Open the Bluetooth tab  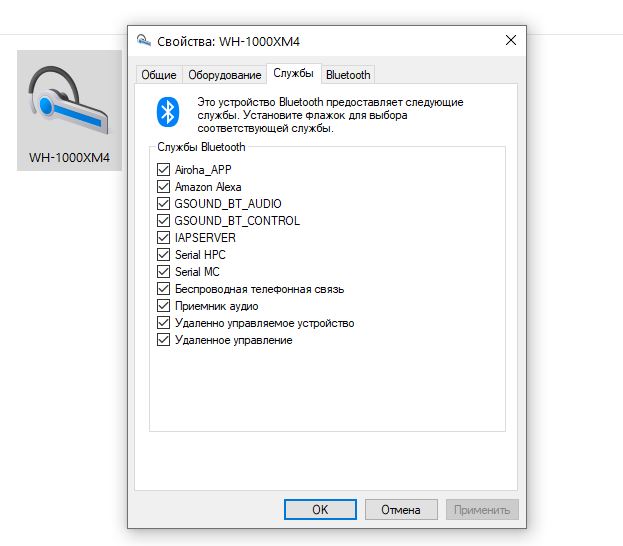pyautogui.click(x=348, y=75)
